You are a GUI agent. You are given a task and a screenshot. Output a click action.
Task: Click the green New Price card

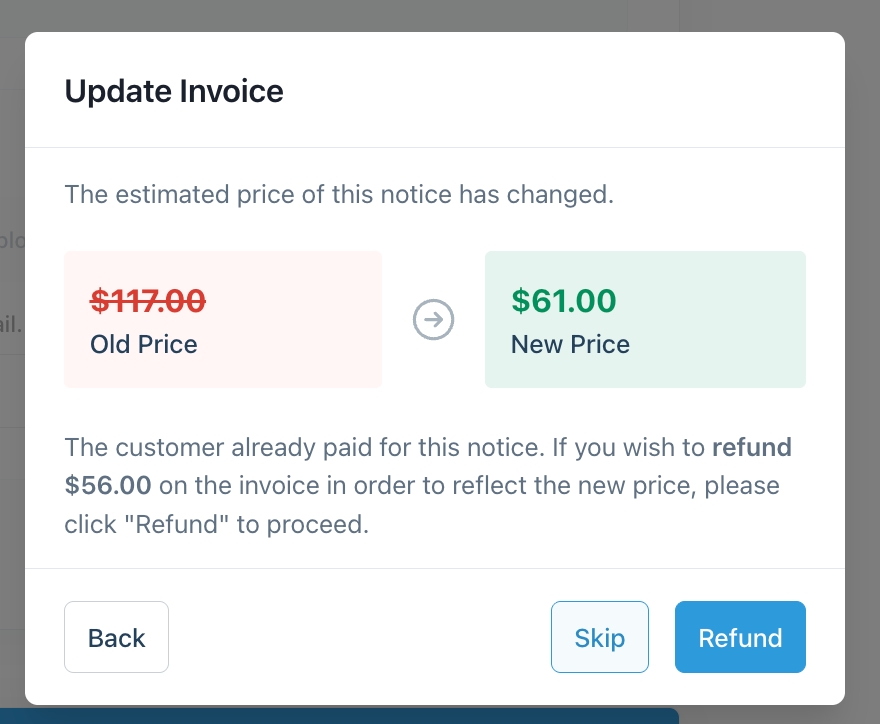click(645, 319)
